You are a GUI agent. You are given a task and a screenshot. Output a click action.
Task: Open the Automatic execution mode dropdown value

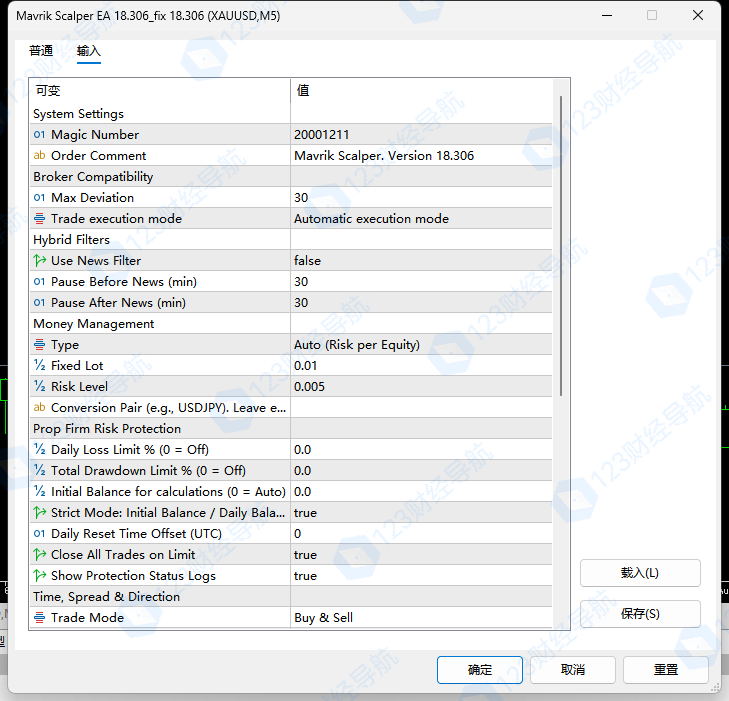pos(421,218)
